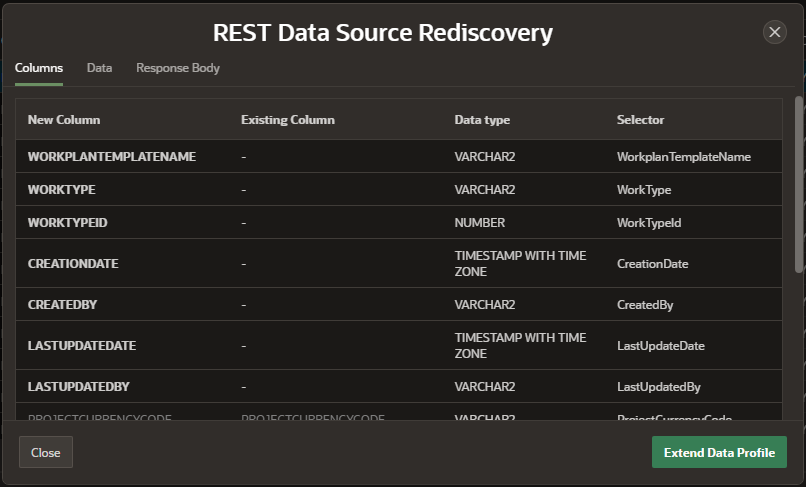Click the vertical scrollbar of the dialog
The image size is (806, 487).
(799, 184)
